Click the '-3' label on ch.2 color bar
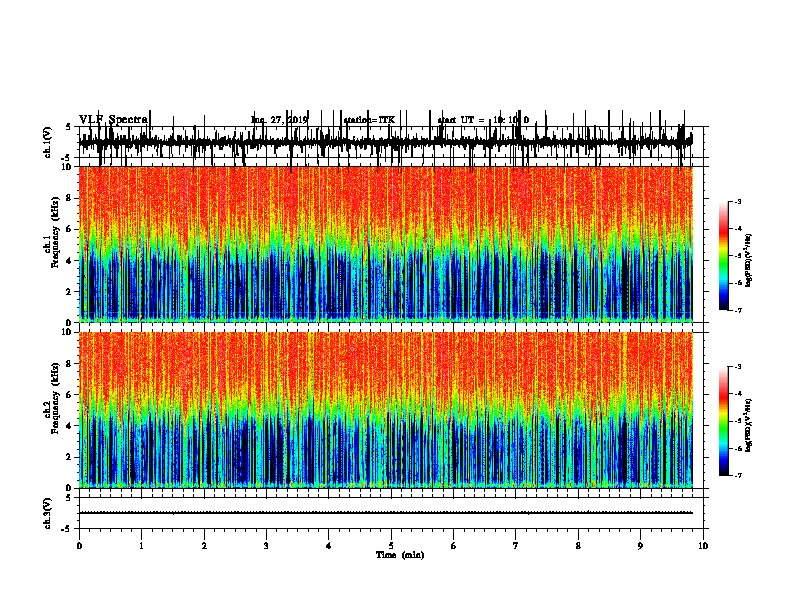Viewport: 792px width, 612px height. coord(738,367)
